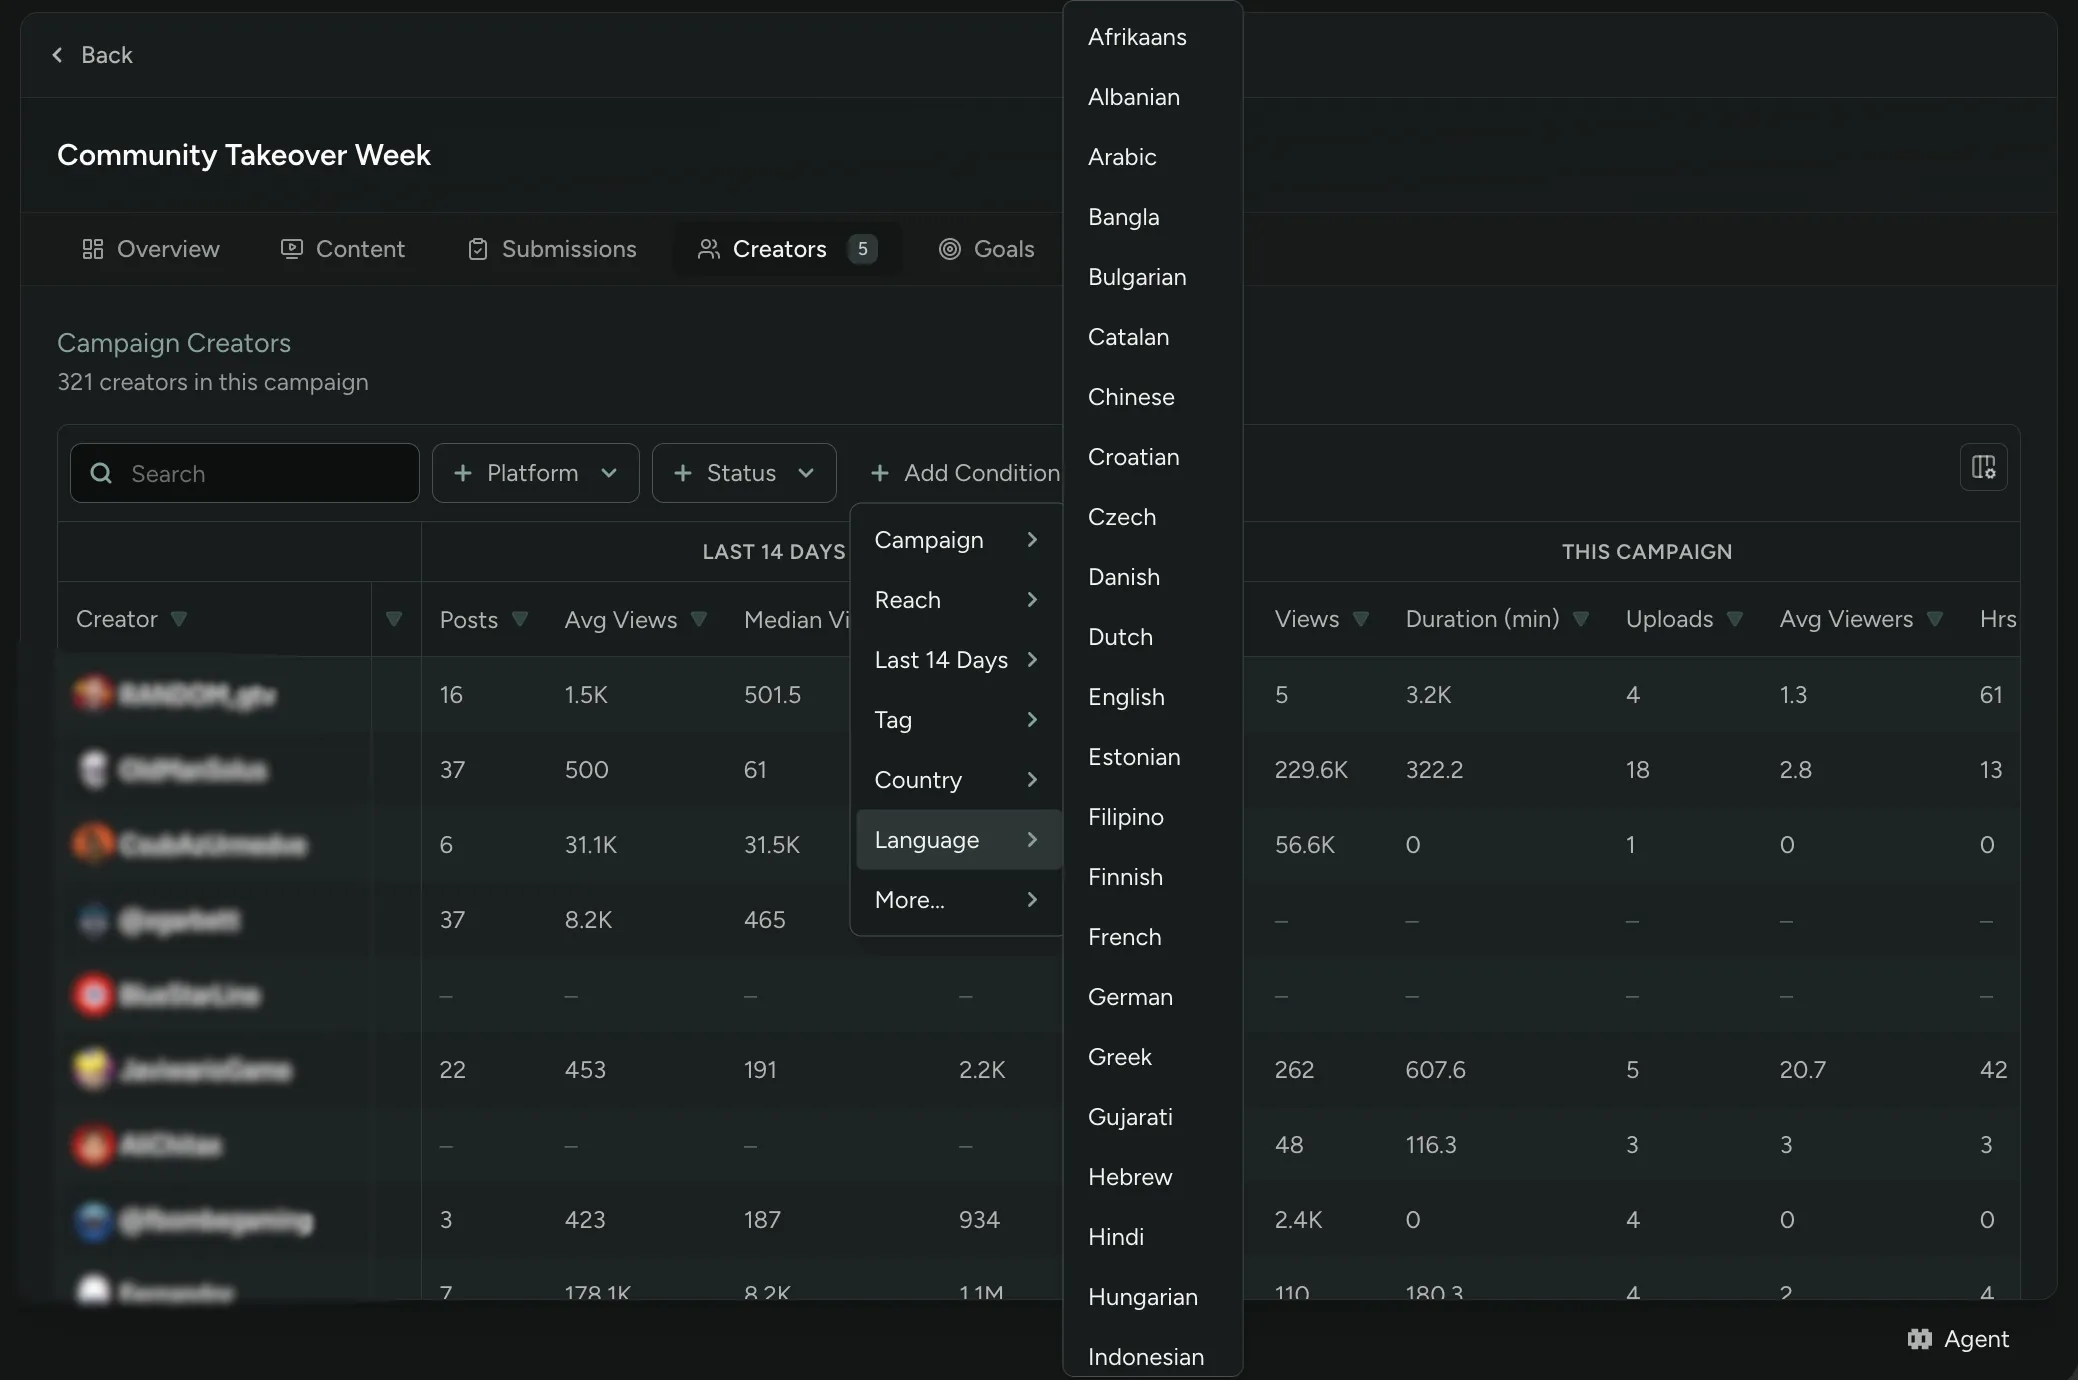Viewport: 2078px width, 1380px height.
Task: Select Dutch from the language list
Action: tap(1152, 637)
